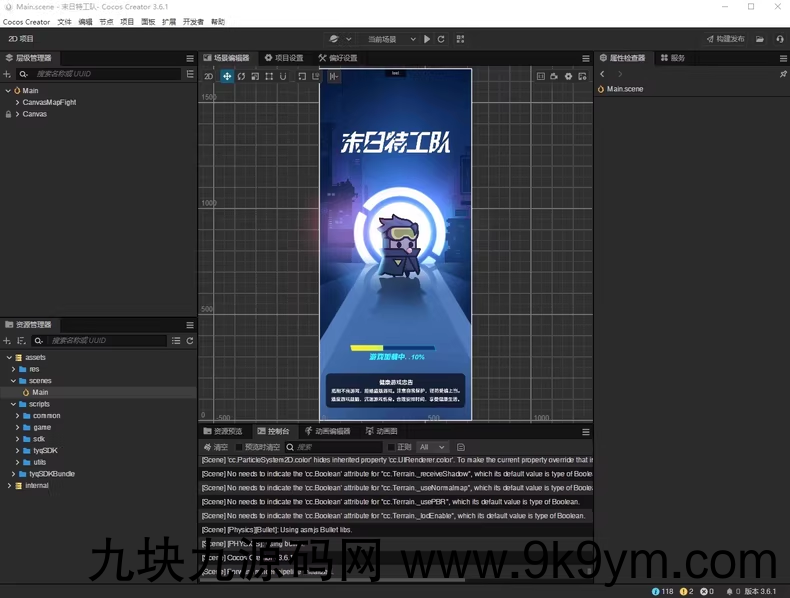Click add asset plus icon in assets panel
Viewport: 790px width, 598px height.
click(x=7, y=341)
